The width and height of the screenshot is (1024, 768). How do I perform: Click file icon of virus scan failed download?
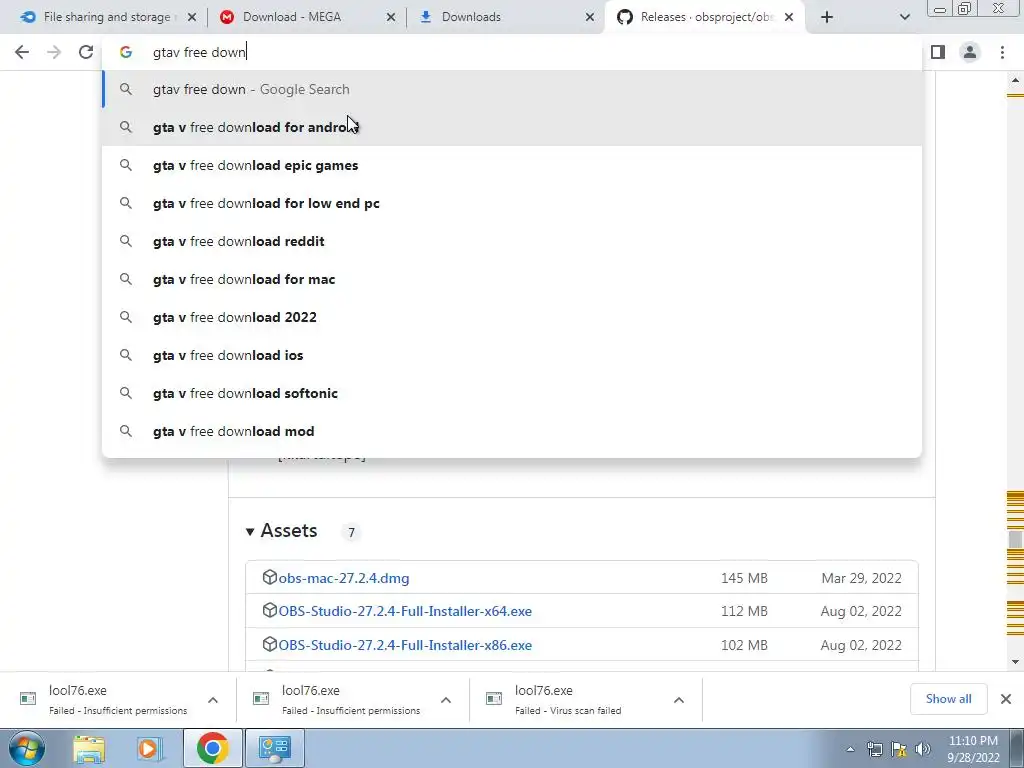point(494,699)
